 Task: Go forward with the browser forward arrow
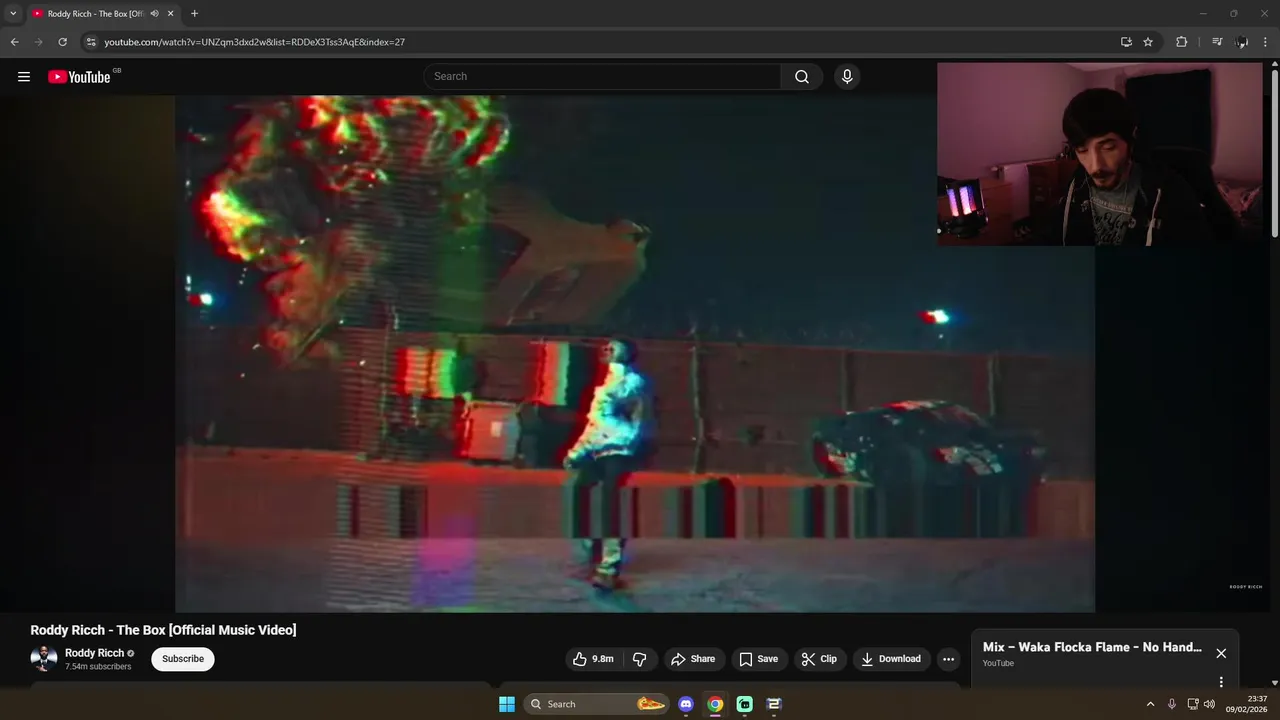coord(38,42)
